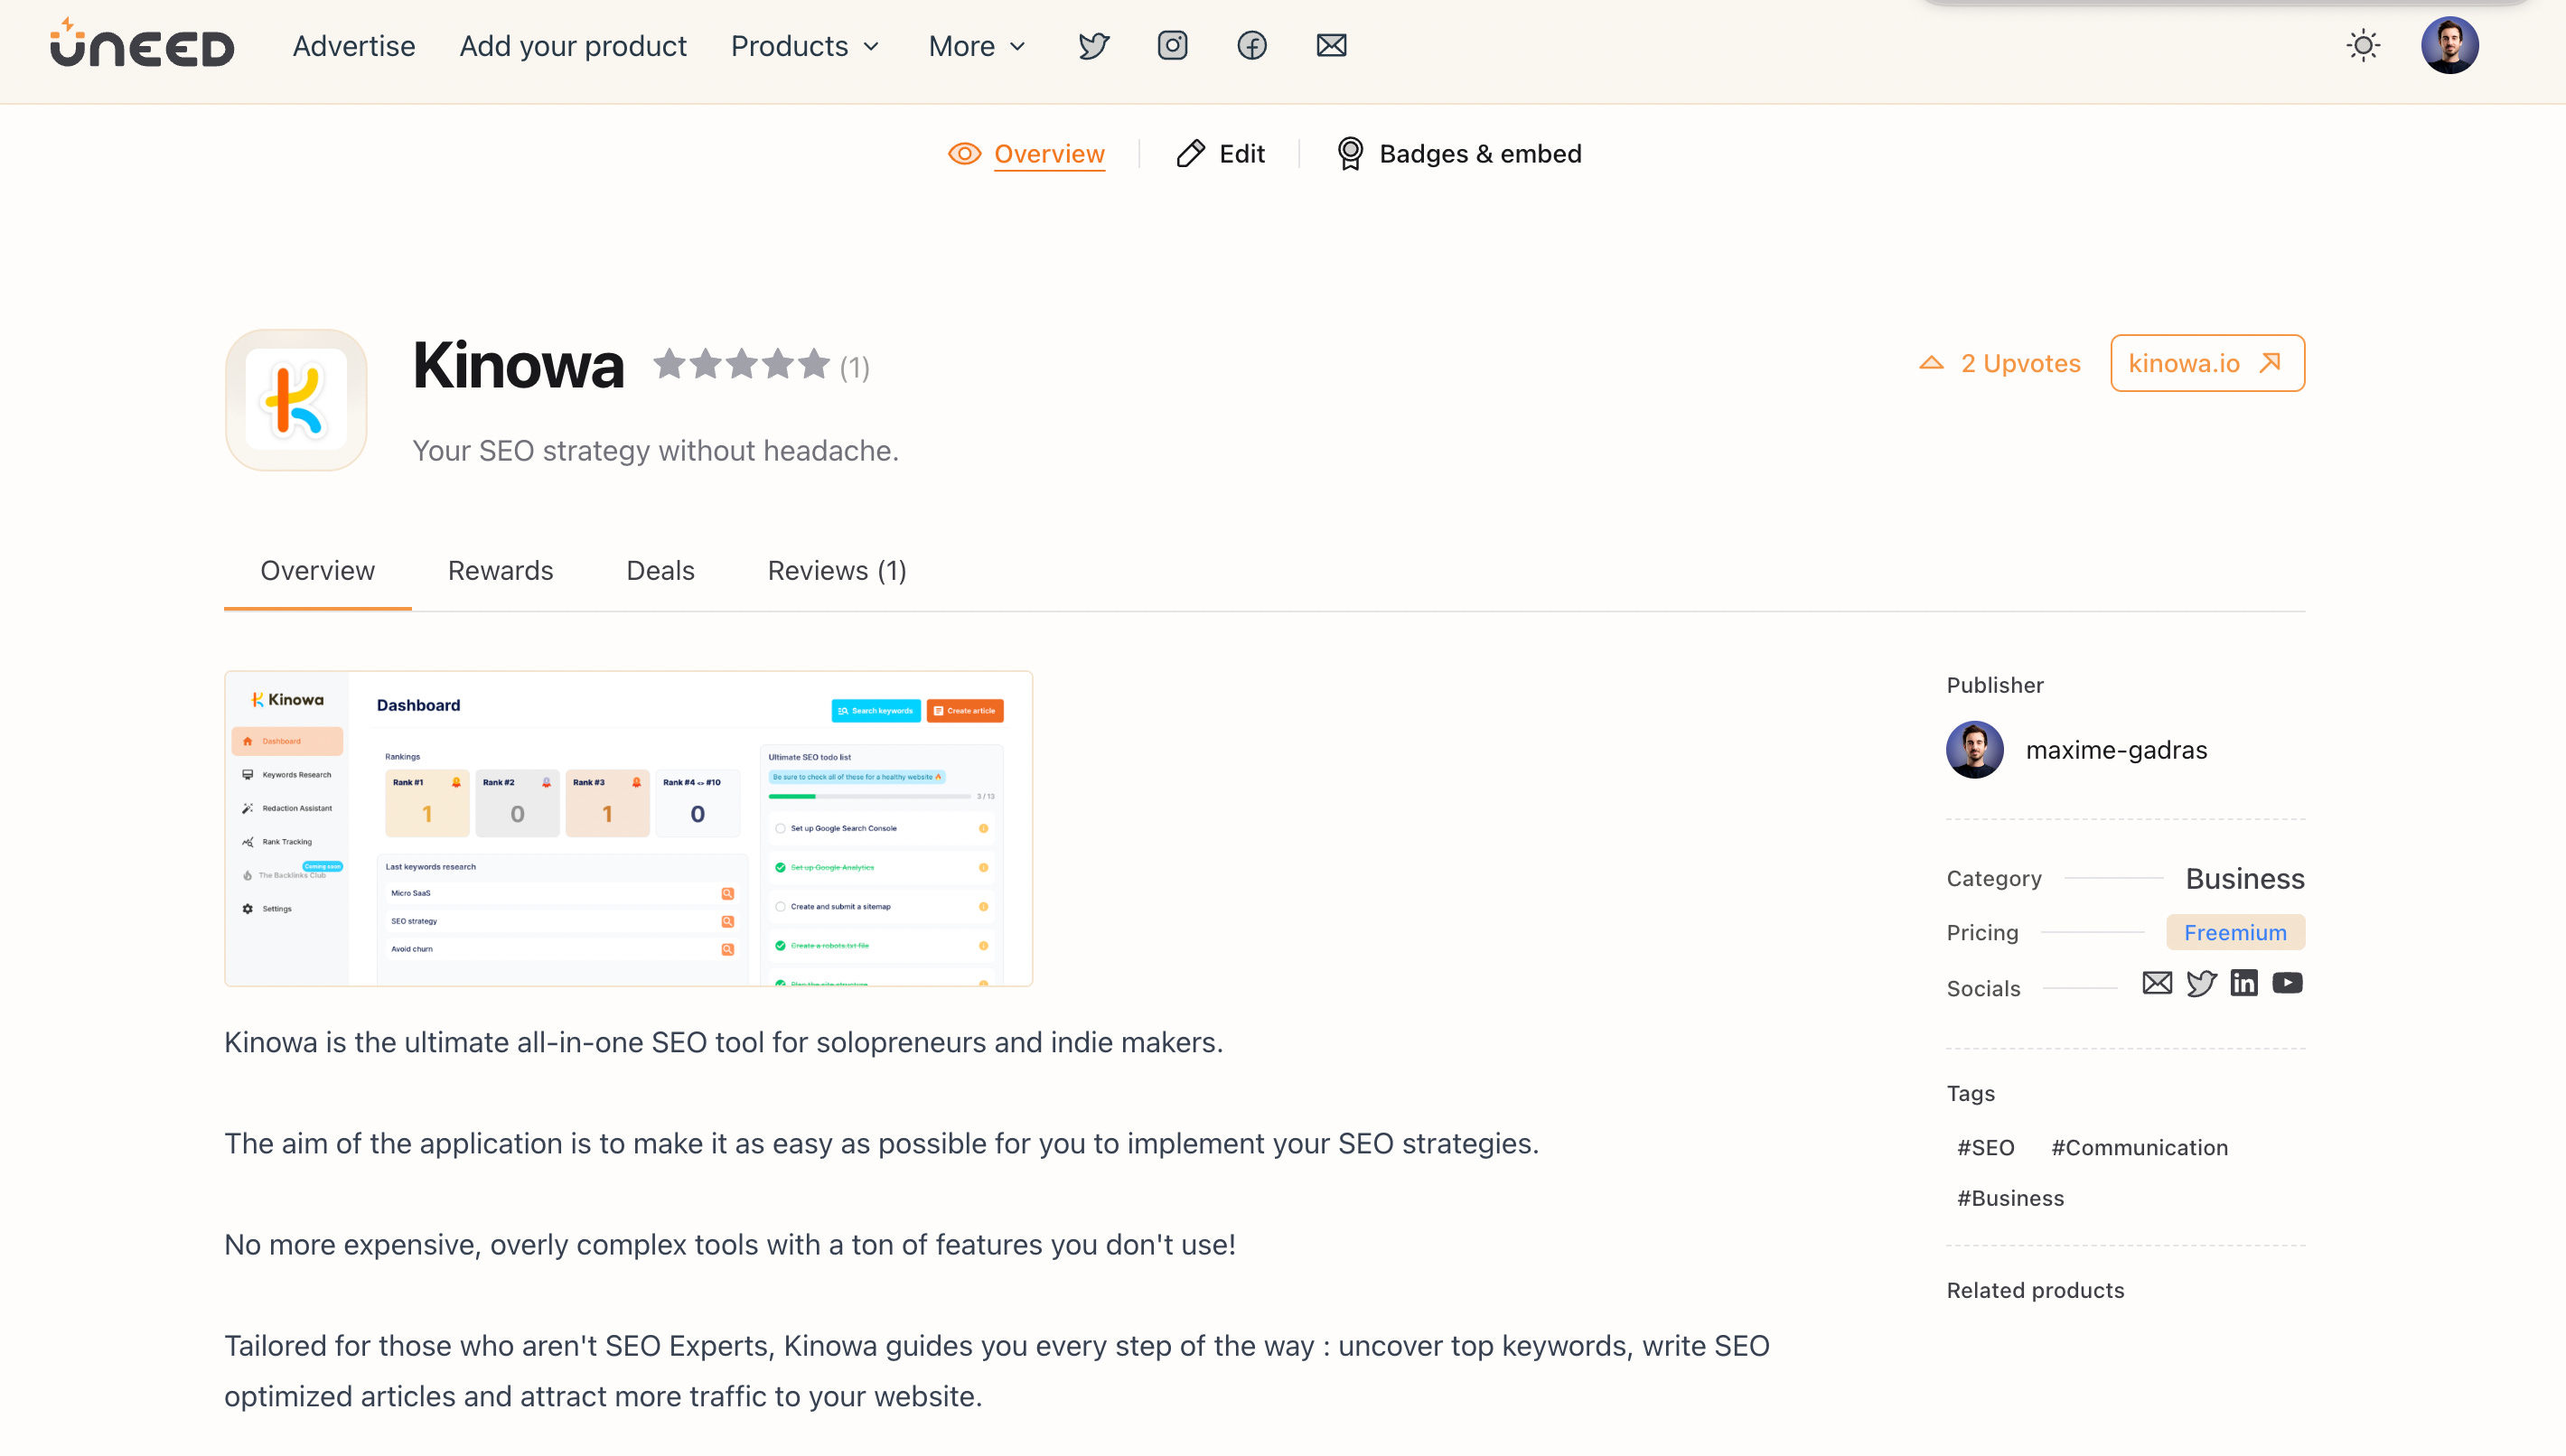Select the Overview product tab
This screenshot has width=2566, height=1456.
pos(318,571)
